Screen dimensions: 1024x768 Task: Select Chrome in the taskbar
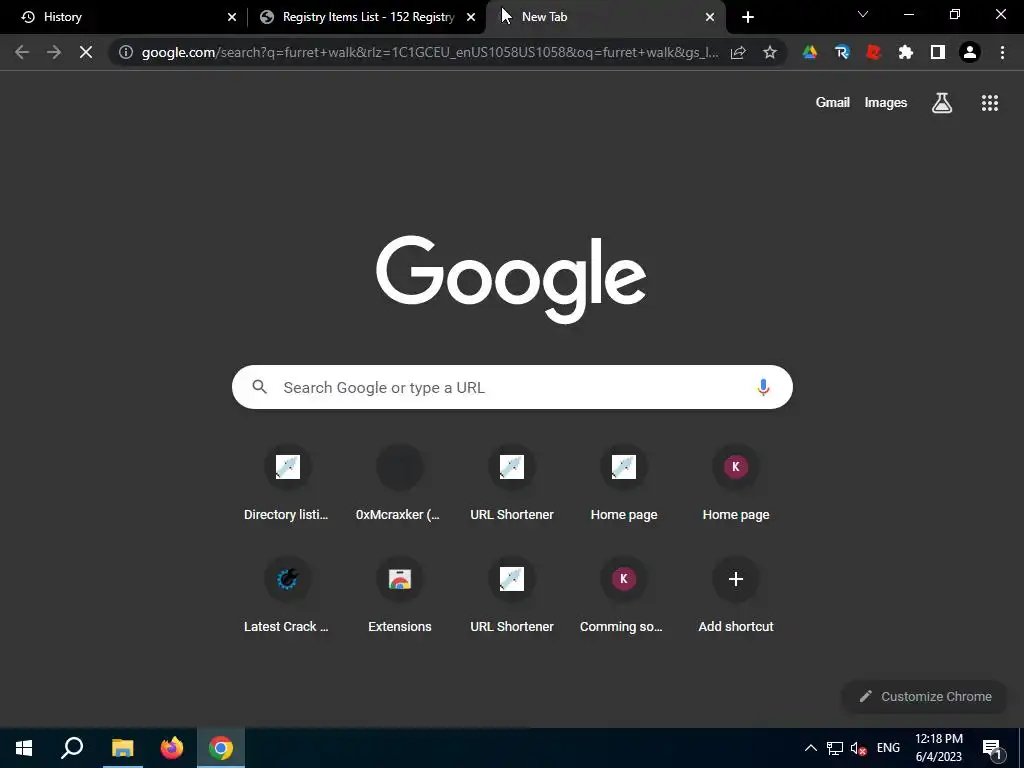coord(221,748)
